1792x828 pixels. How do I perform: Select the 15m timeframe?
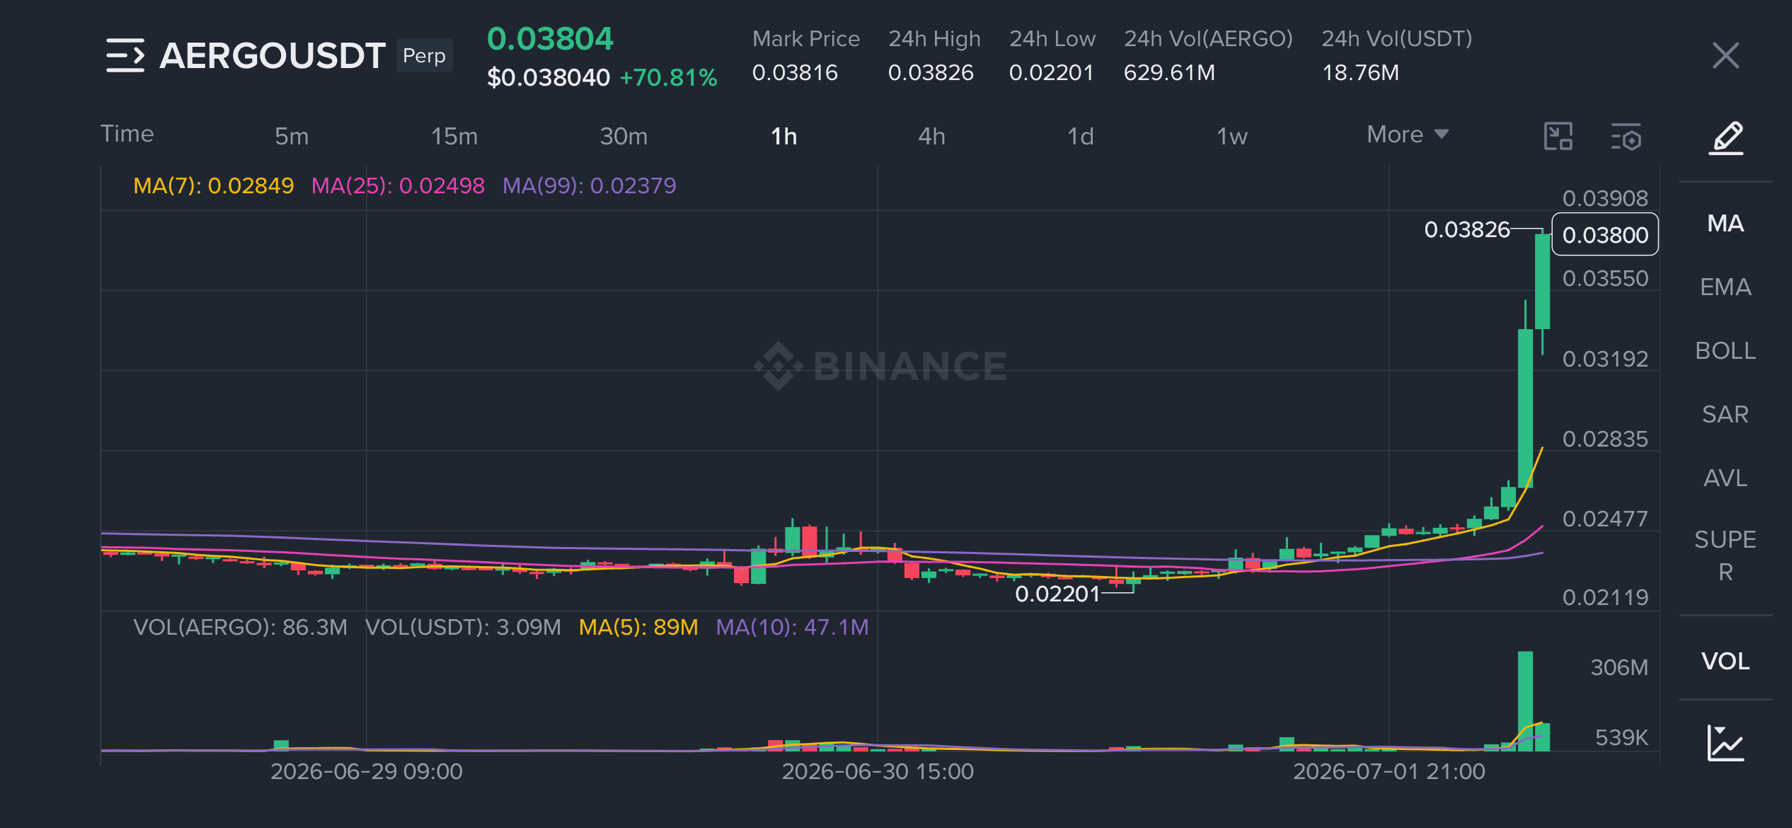(454, 136)
